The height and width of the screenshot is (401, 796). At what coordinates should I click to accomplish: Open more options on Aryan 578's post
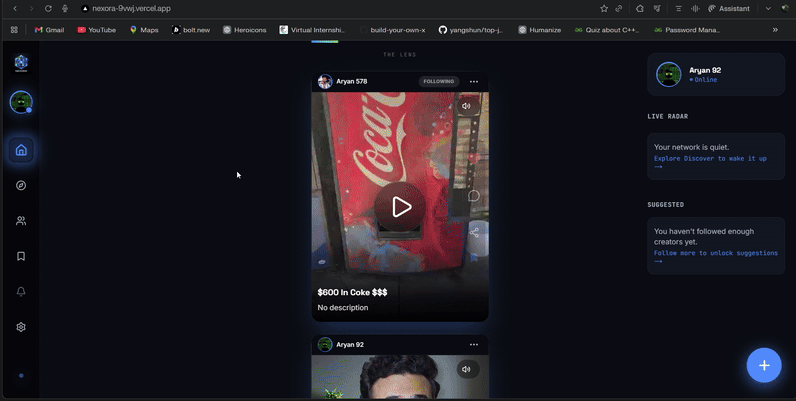click(x=474, y=82)
